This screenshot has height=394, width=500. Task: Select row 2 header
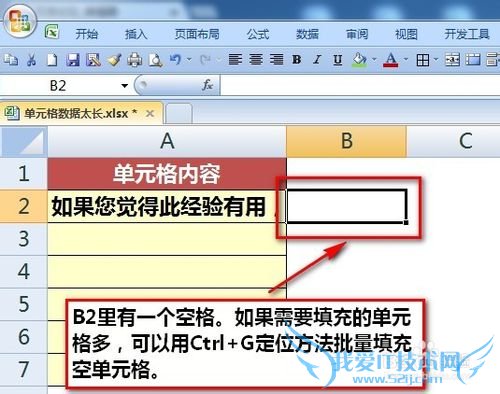[x=24, y=206]
